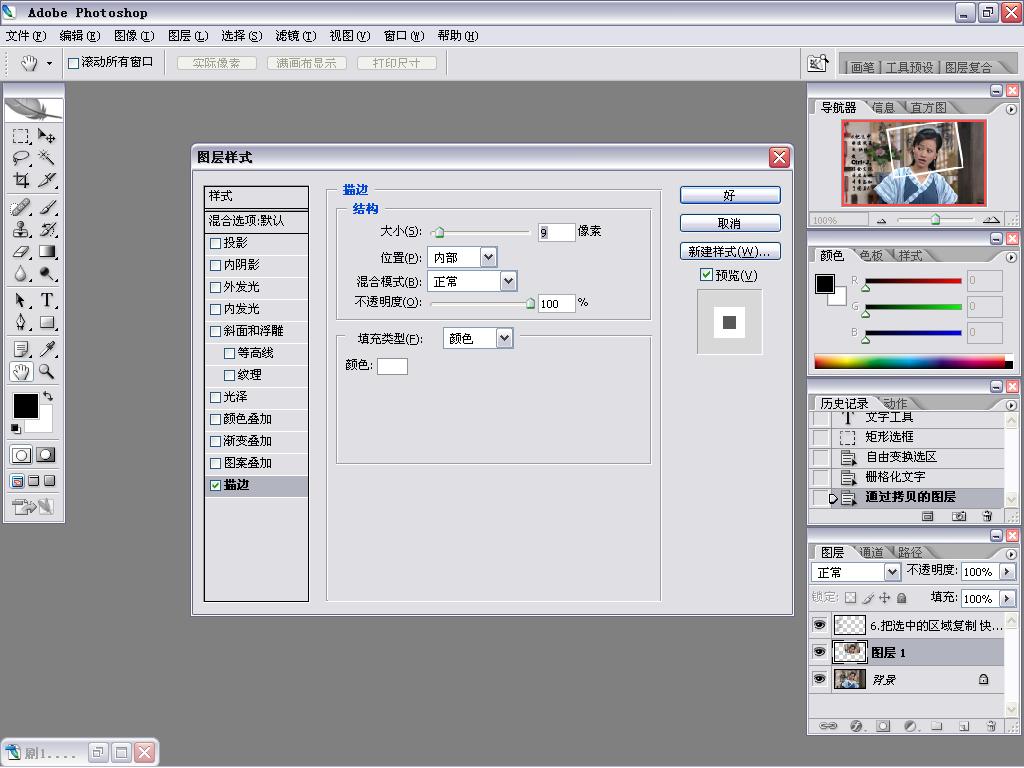Select the Type tool

point(46,300)
